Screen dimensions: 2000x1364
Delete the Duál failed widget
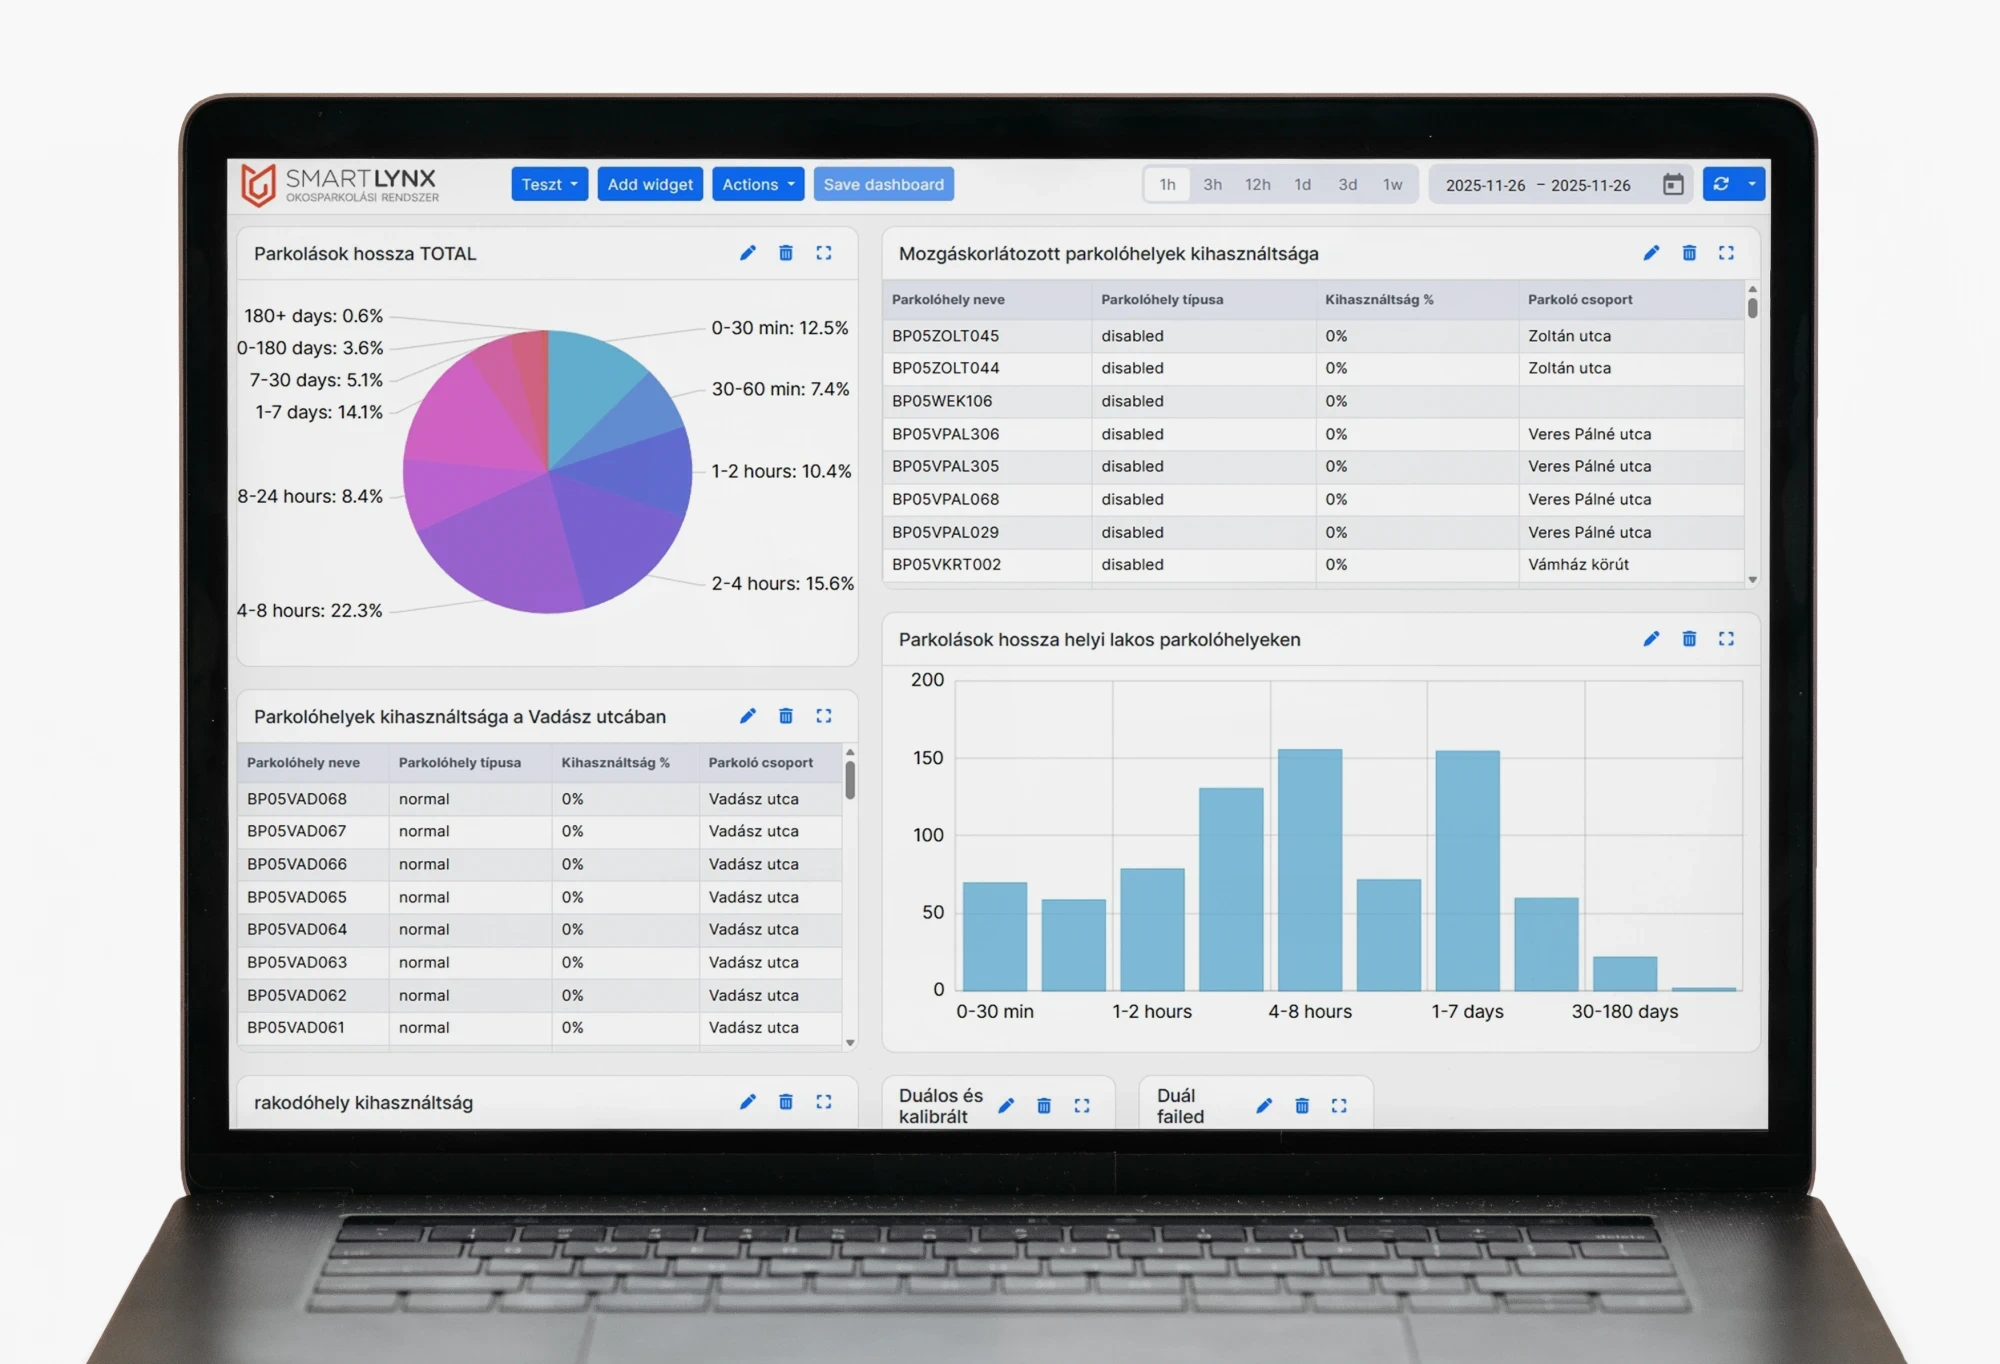click(x=1301, y=1106)
